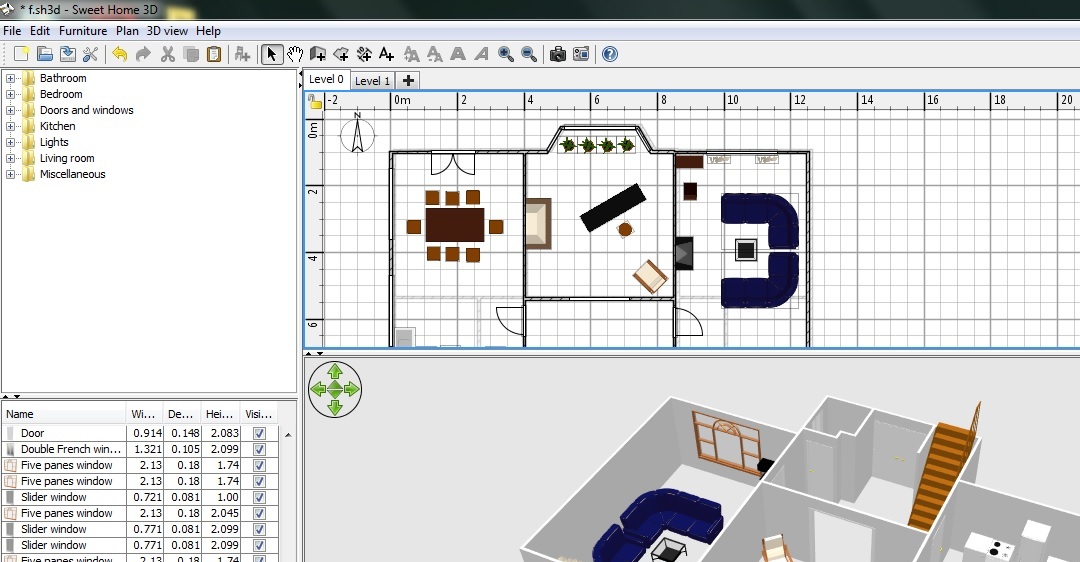The image size is (1080, 562).
Task: Click the Create photo camera icon
Action: [557, 54]
